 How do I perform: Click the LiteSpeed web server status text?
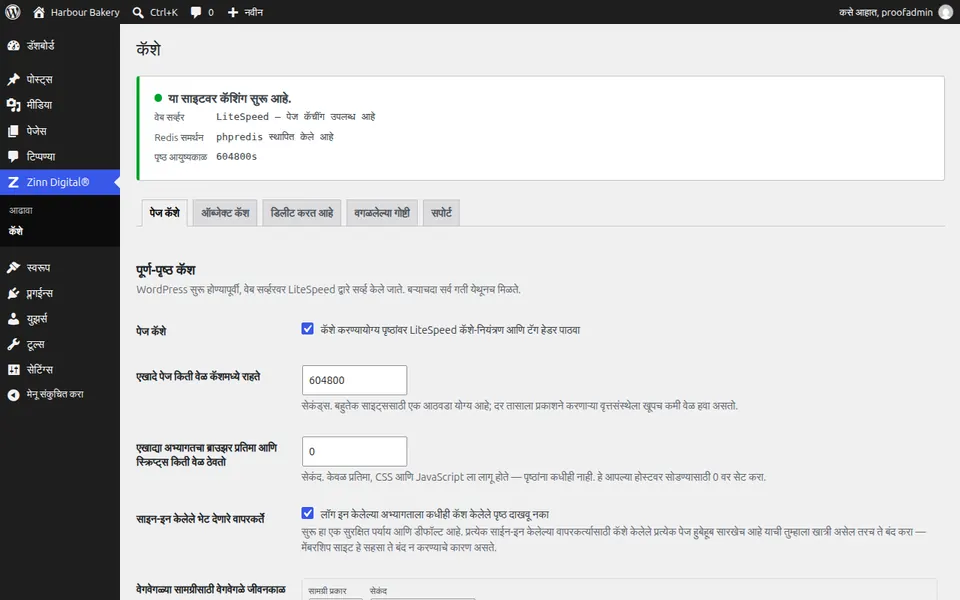point(296,117)
